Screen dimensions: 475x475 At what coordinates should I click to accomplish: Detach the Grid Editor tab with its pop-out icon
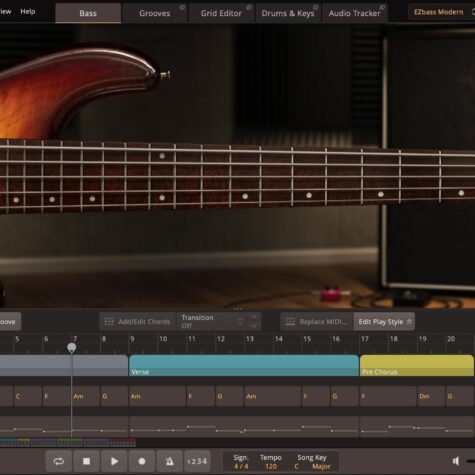click(x=249, y=7)
